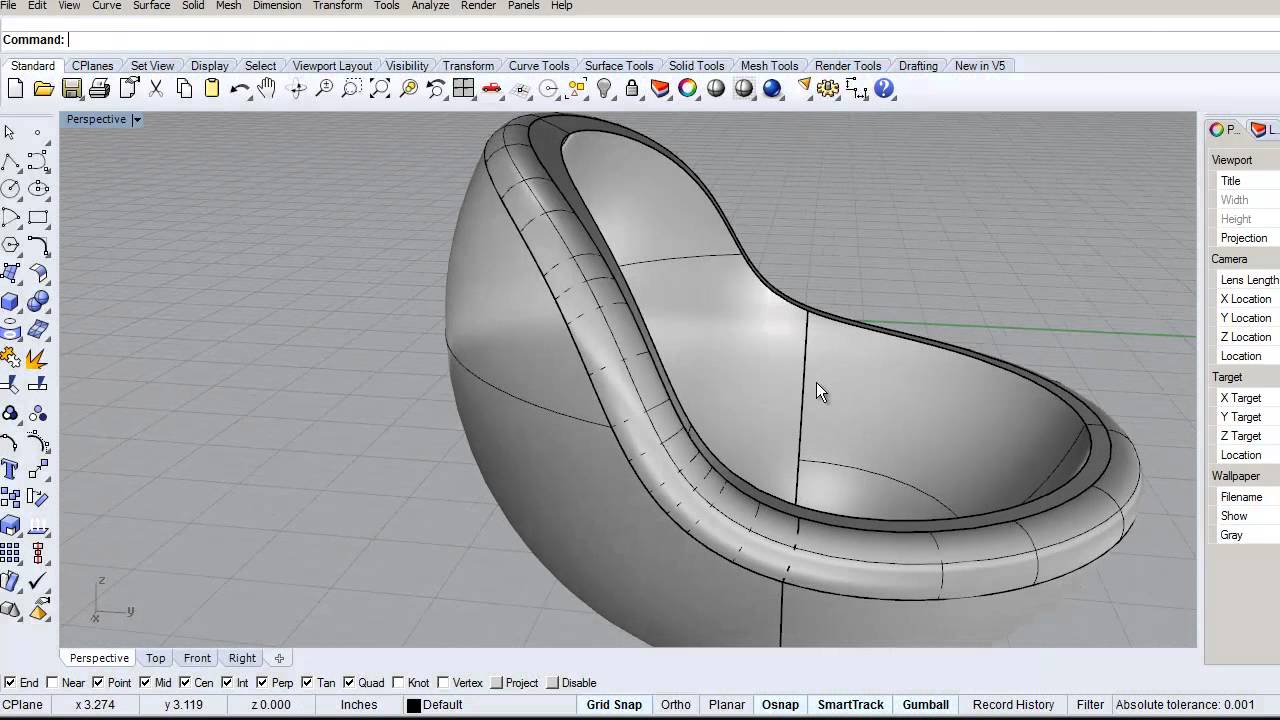Switch to the Front viewport tab
The width and height of the screenshot is (1280, 720).
click(x=197, y=658)
